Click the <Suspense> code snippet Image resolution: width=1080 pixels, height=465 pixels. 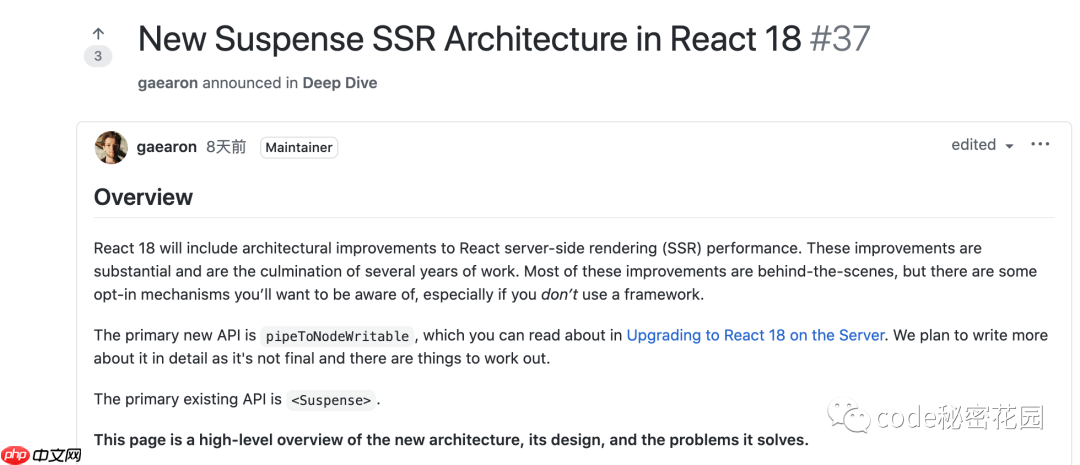tap(331, 400)
